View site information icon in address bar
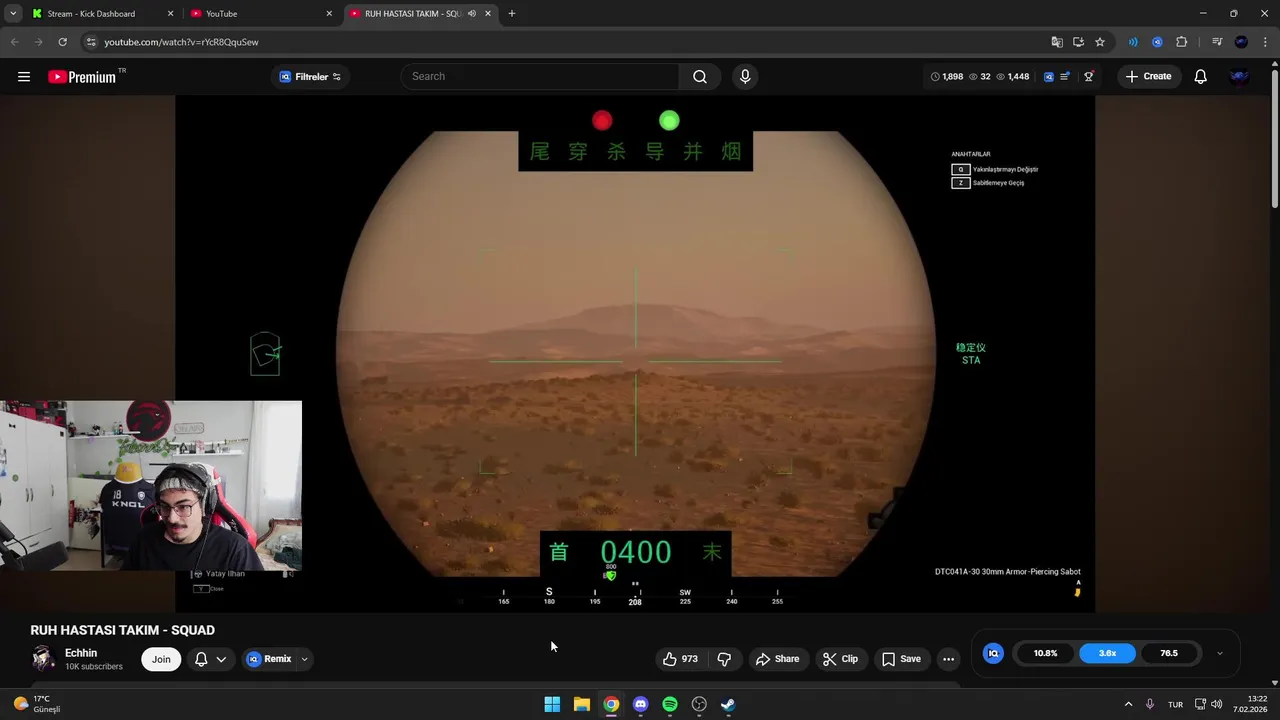This screenshot has width=1280, height=720. [91, 42]
